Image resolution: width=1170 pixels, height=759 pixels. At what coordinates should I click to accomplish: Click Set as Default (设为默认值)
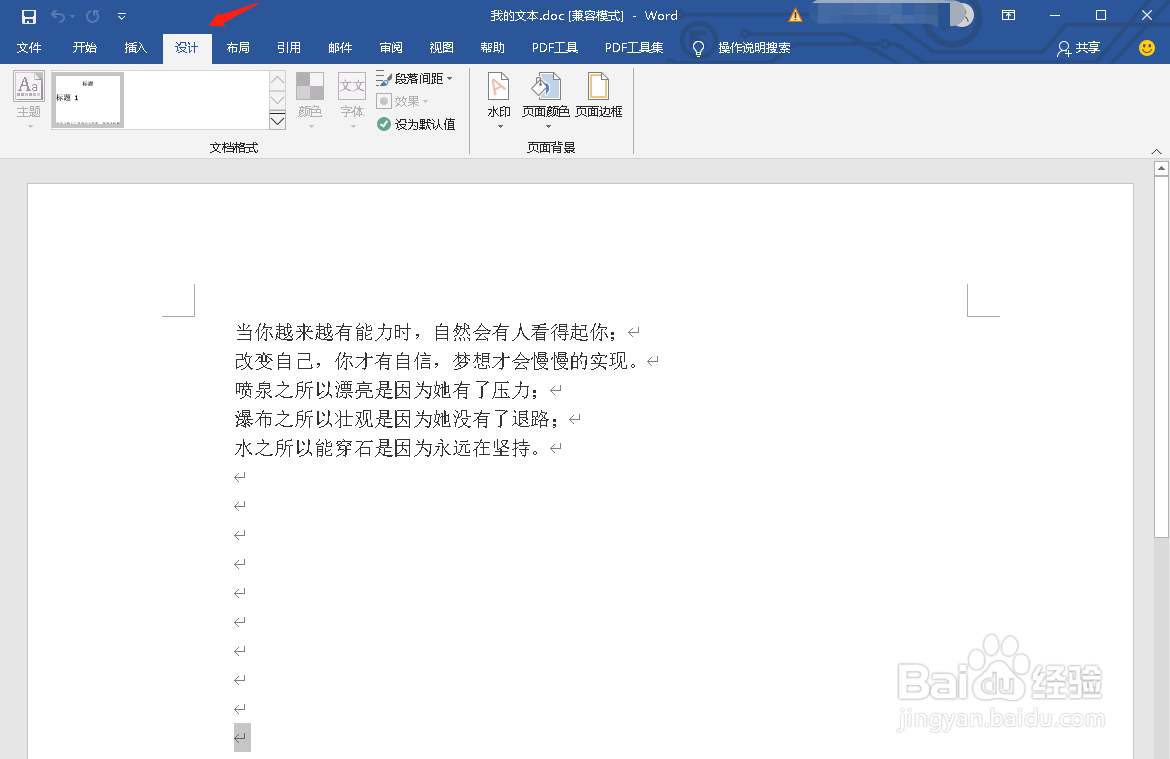(416, 122)
